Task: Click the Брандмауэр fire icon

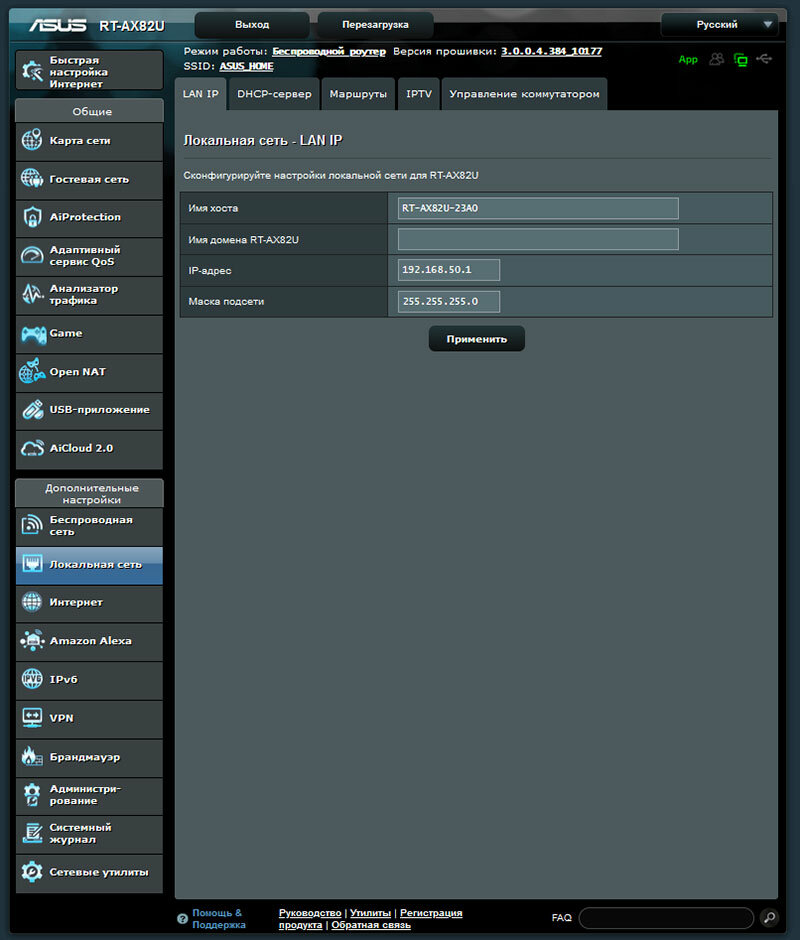Action: (x=32, y=757)
